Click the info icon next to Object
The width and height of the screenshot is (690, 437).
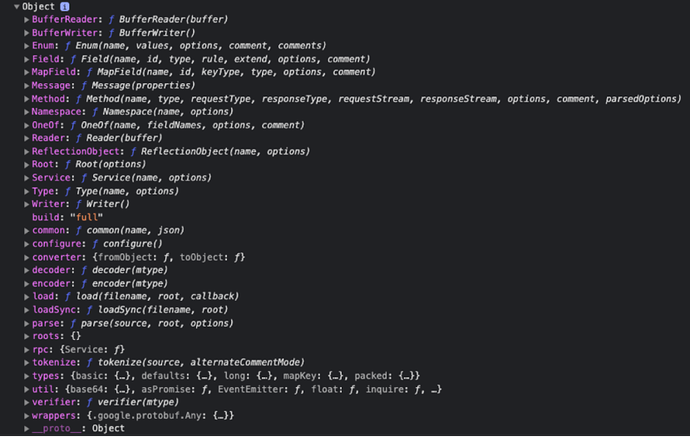pyautogui.click(x=65, y=7)
